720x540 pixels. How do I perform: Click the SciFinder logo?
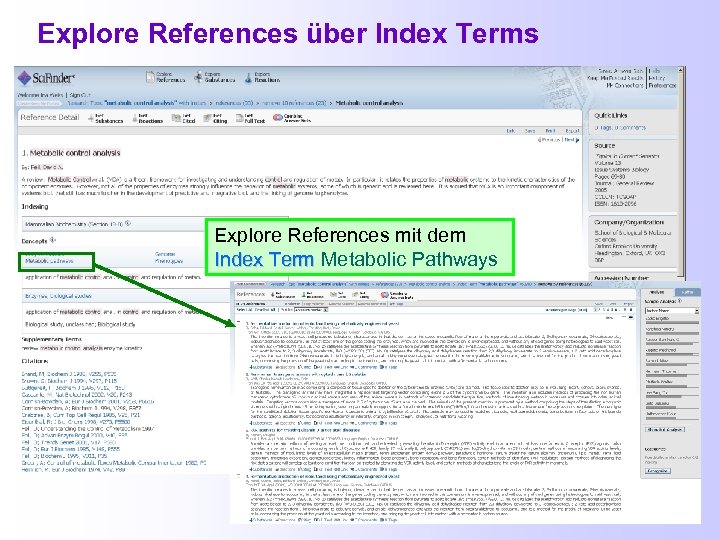pos(46,78)
